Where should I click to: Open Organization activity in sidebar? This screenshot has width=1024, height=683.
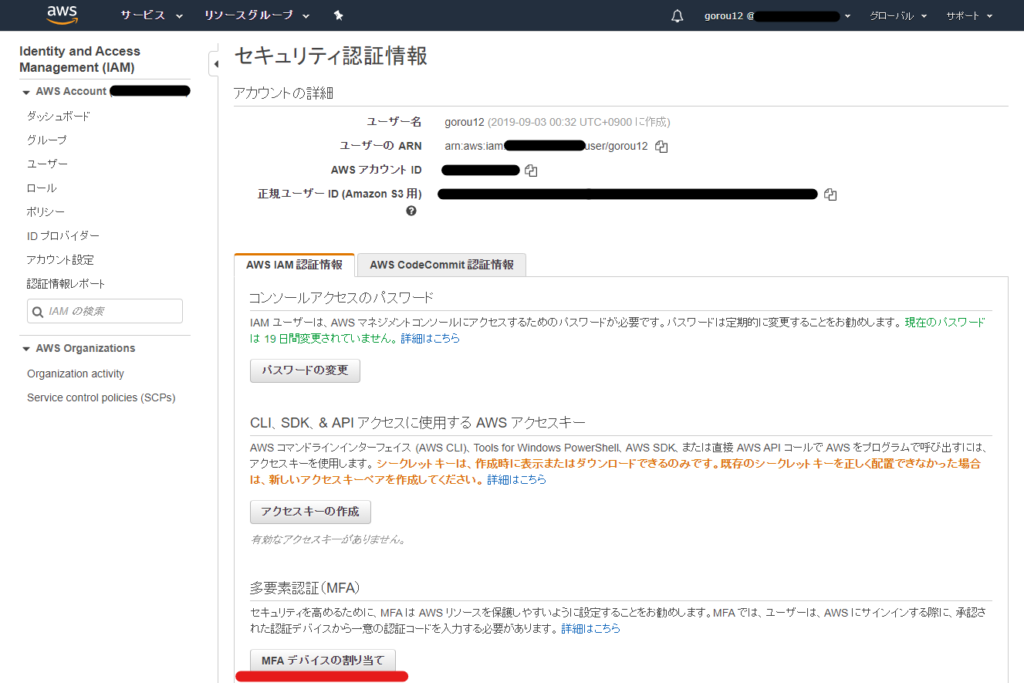tap(75, 373)
